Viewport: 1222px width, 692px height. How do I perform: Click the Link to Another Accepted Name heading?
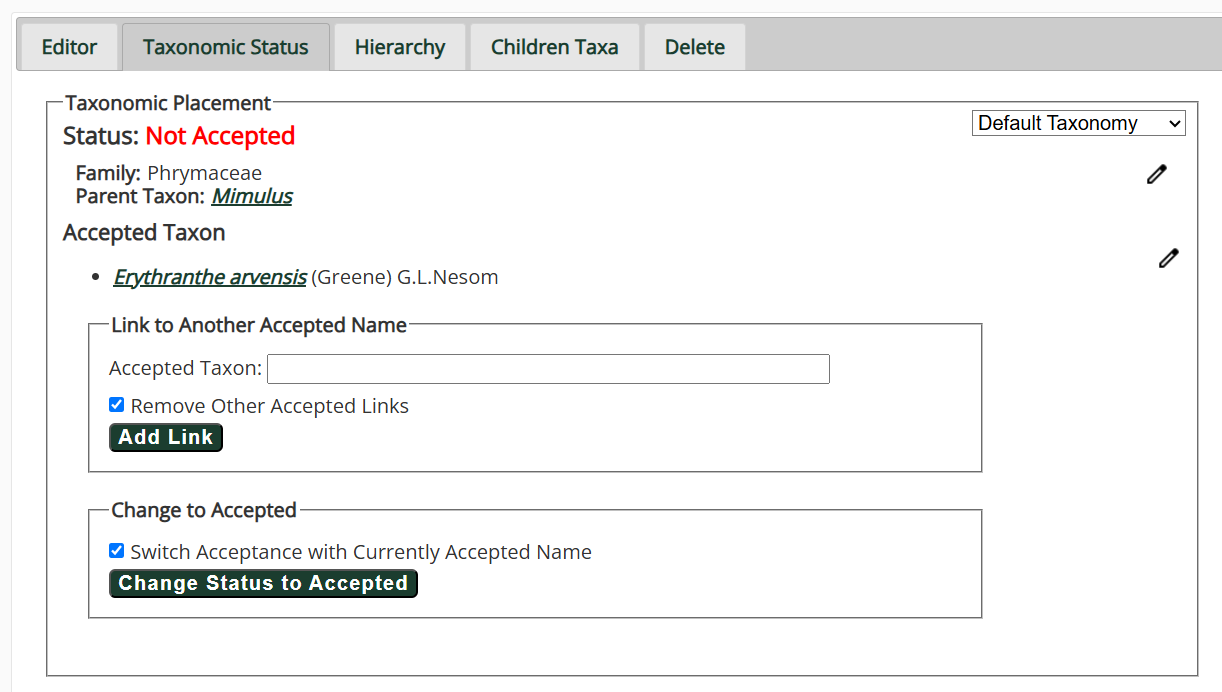(x=259, y=325)
